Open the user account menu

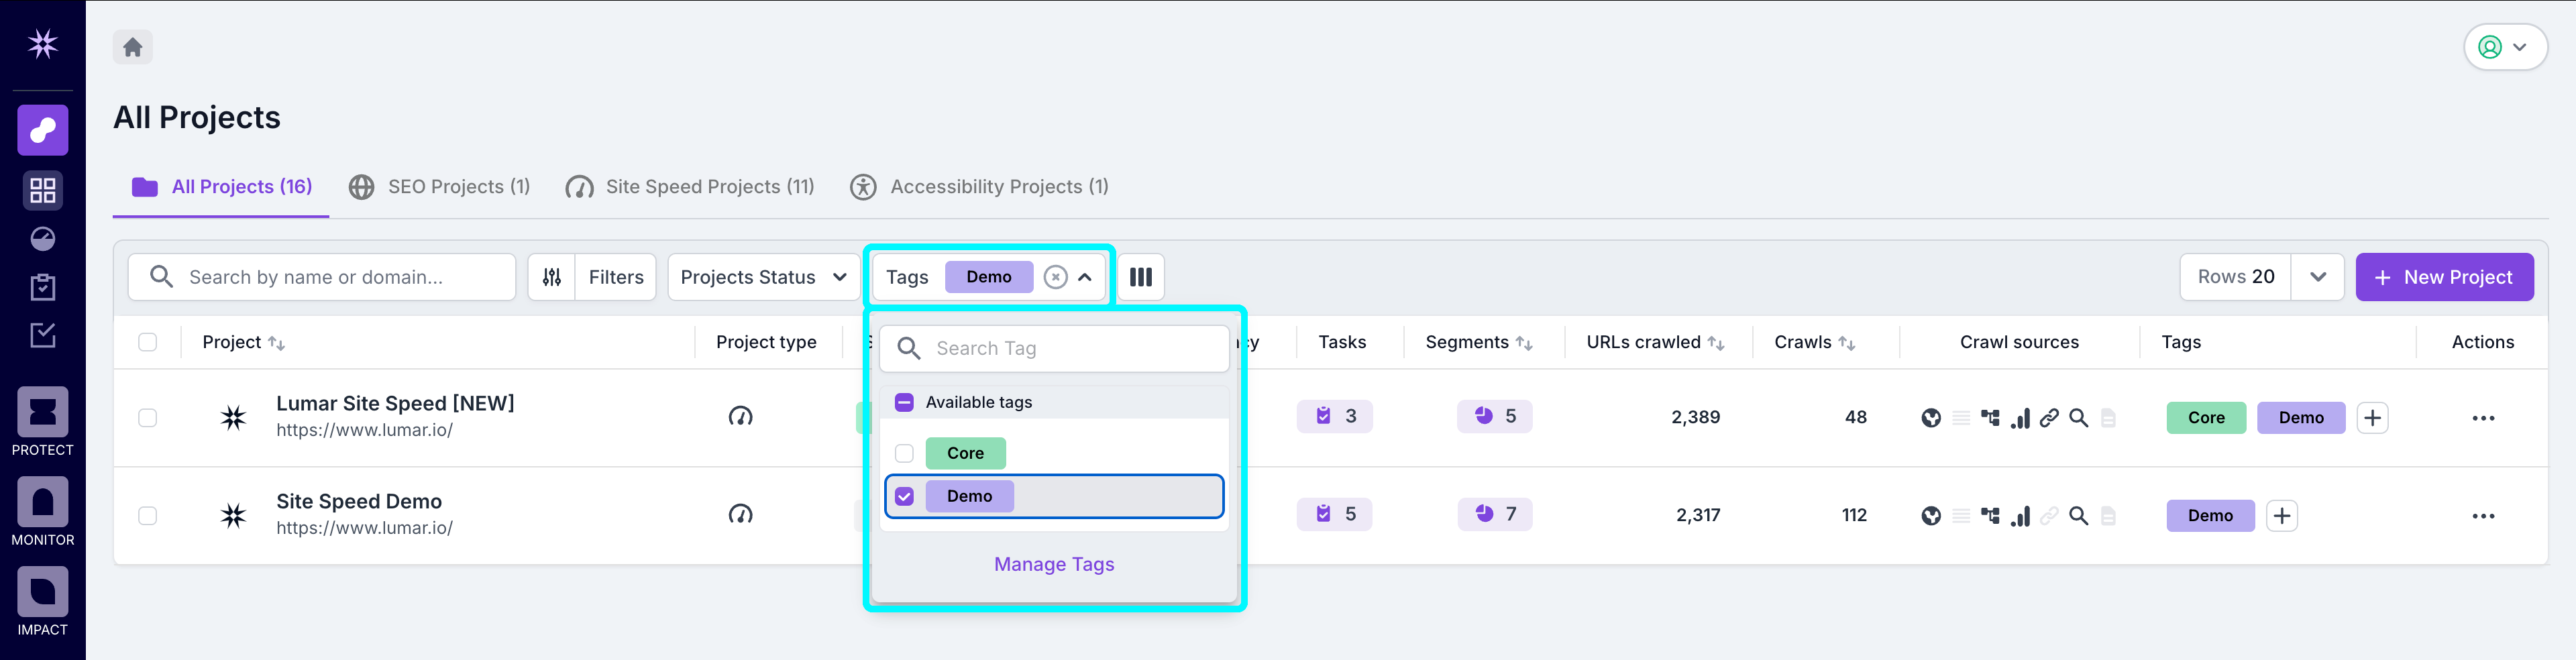pos(2505,47)
